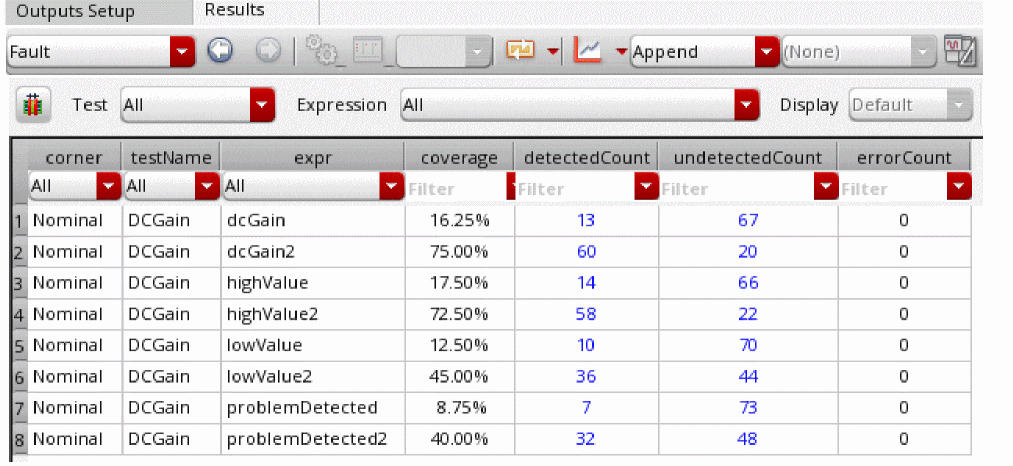Open detected count 10 for lowValue

[x=586, y=344]
